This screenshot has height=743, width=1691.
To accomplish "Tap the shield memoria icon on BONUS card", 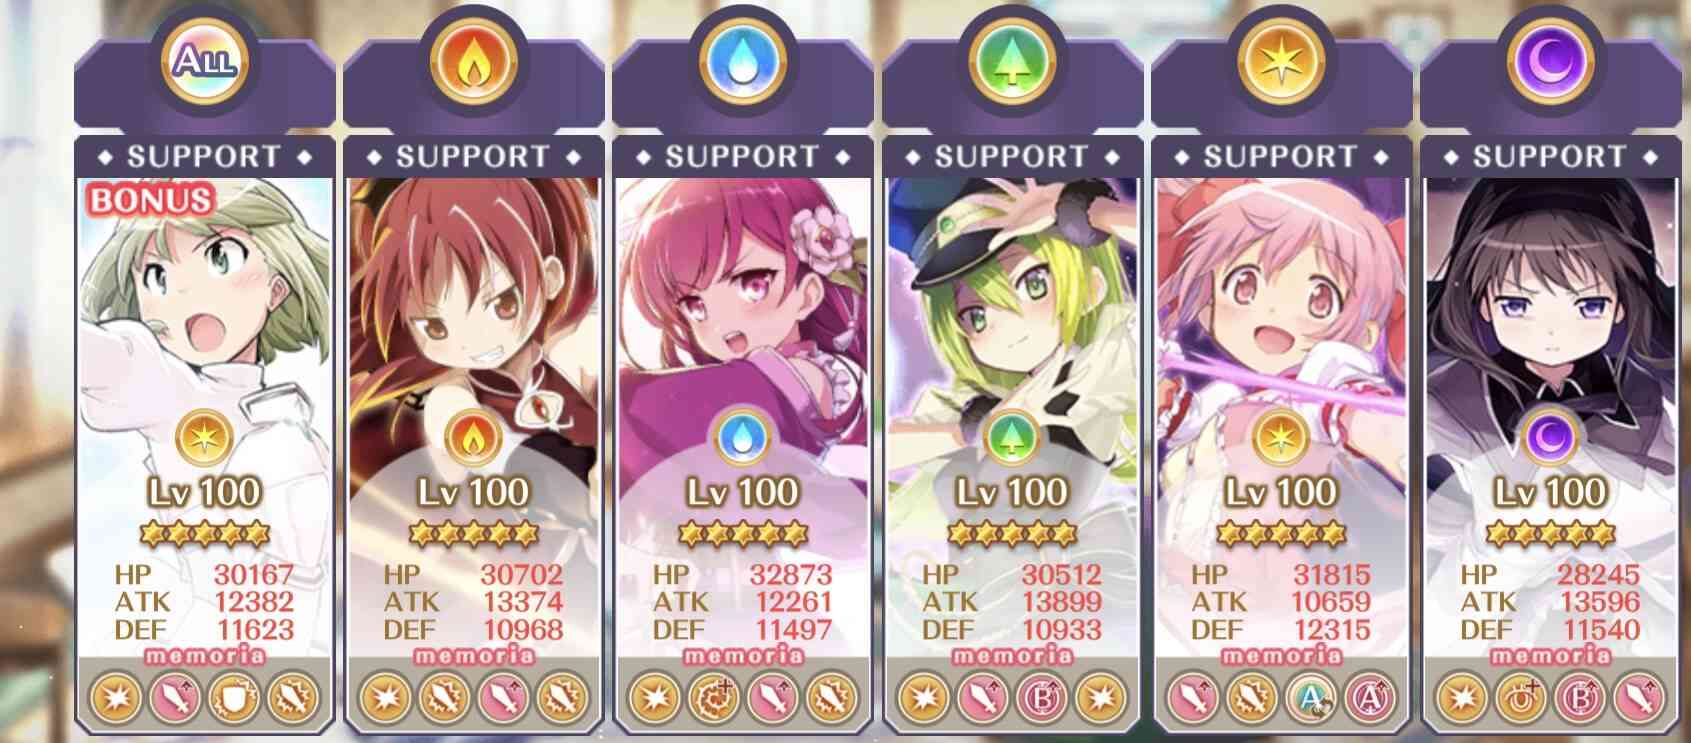I will pyautogui.click(x=234, y=697).
